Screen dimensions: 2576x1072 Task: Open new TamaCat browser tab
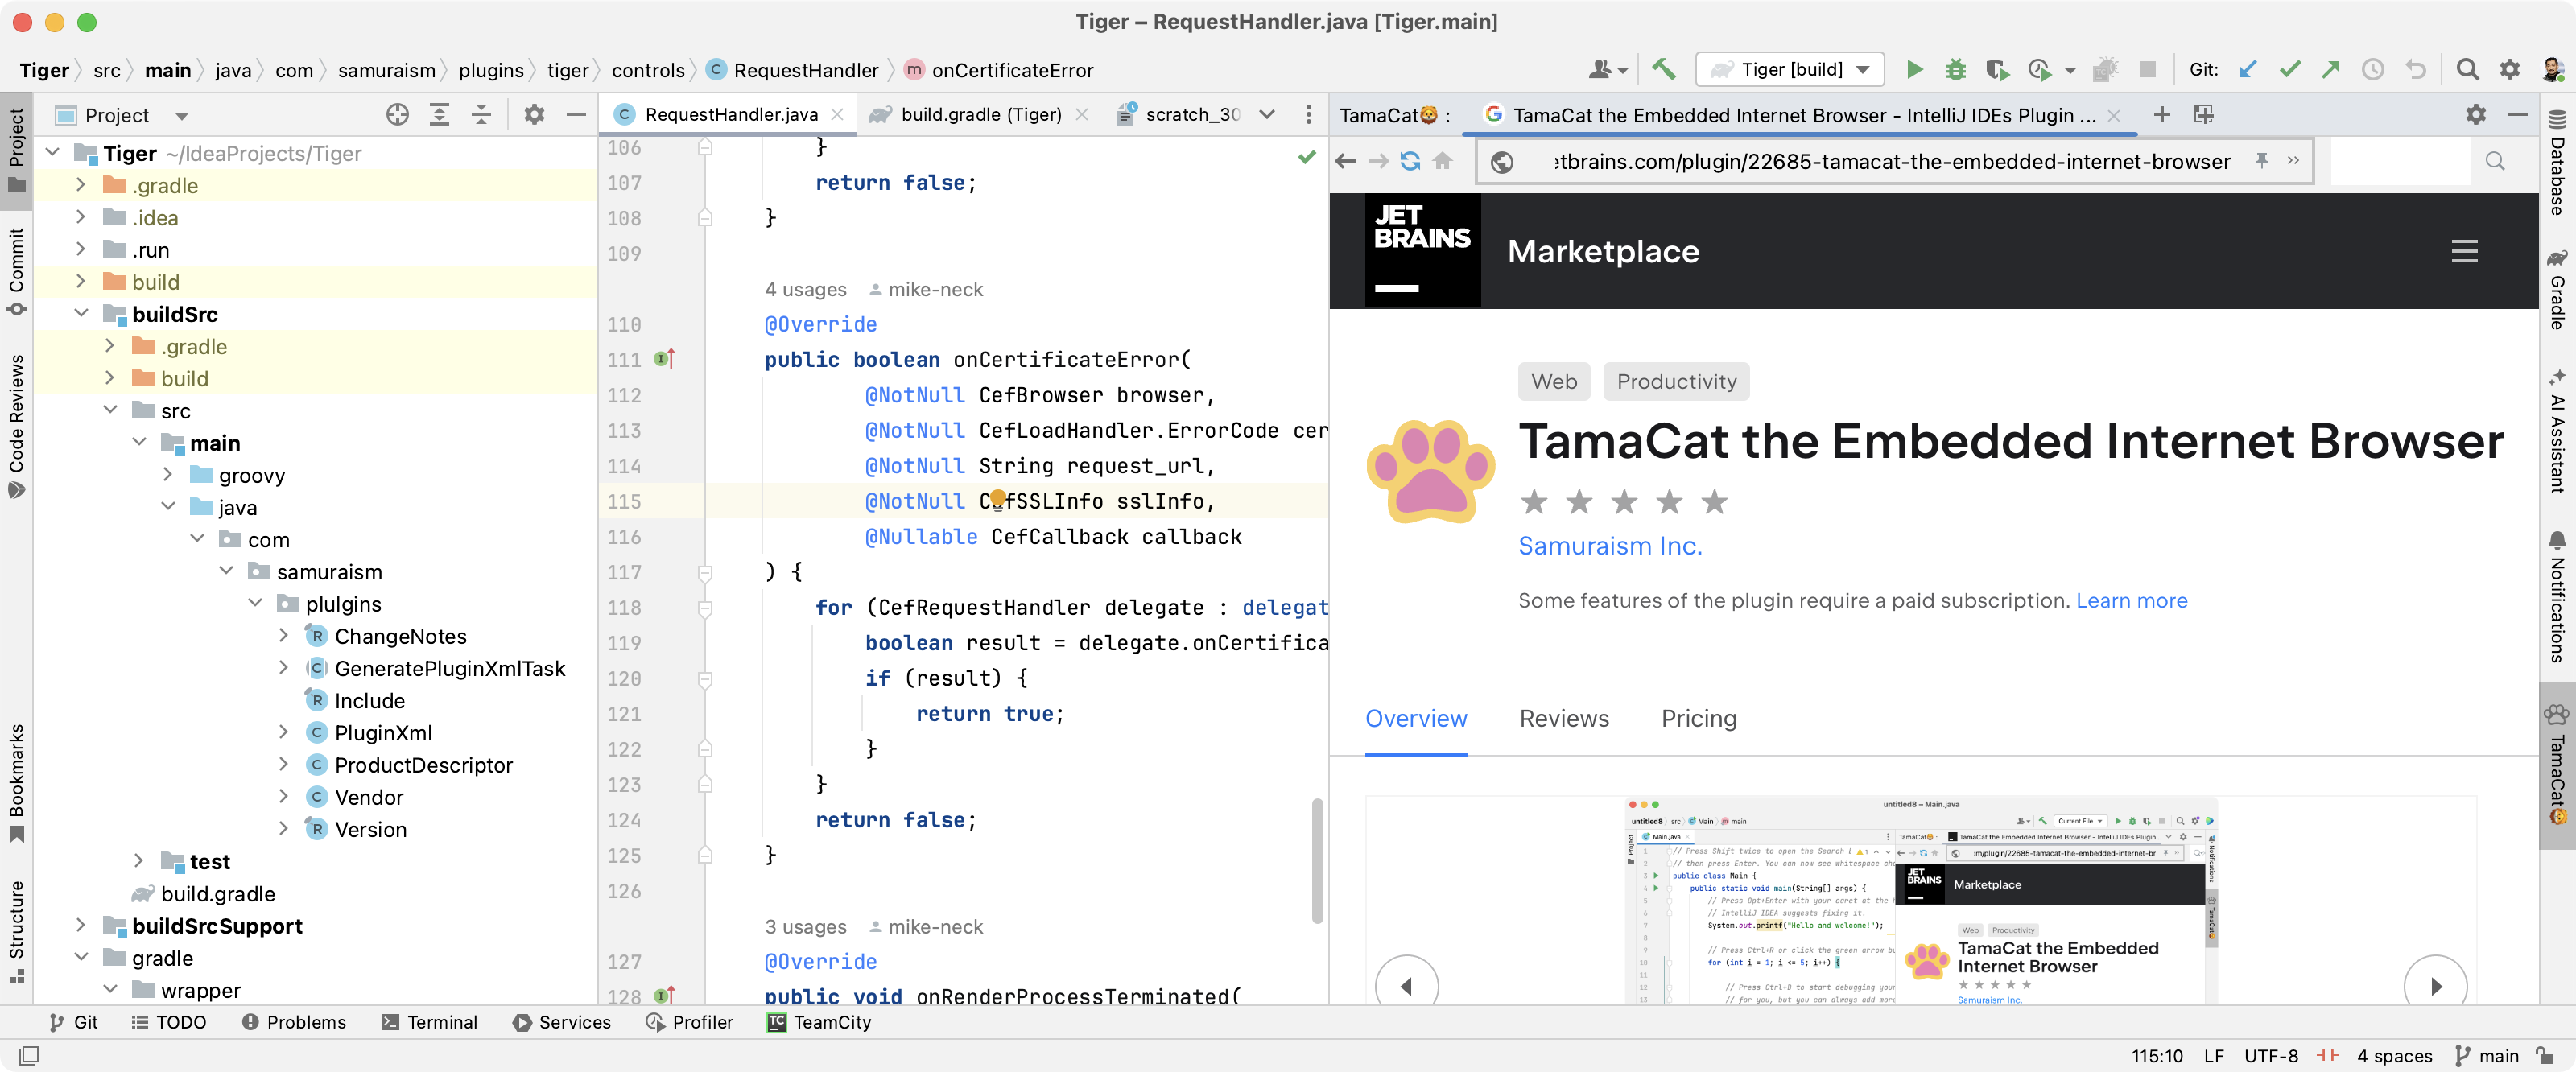pos(2161,115)
